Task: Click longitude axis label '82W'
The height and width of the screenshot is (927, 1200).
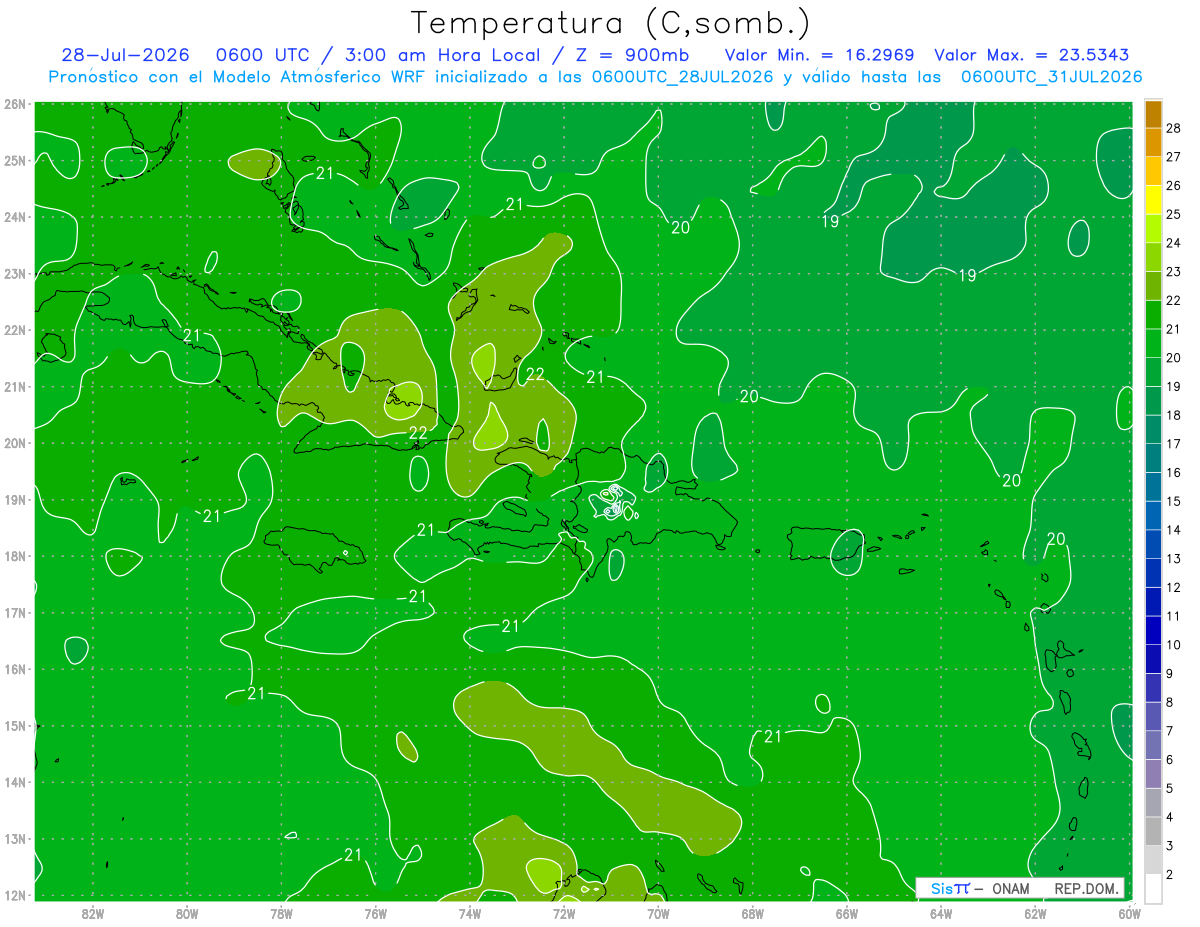Action: (x=92, y=912)
